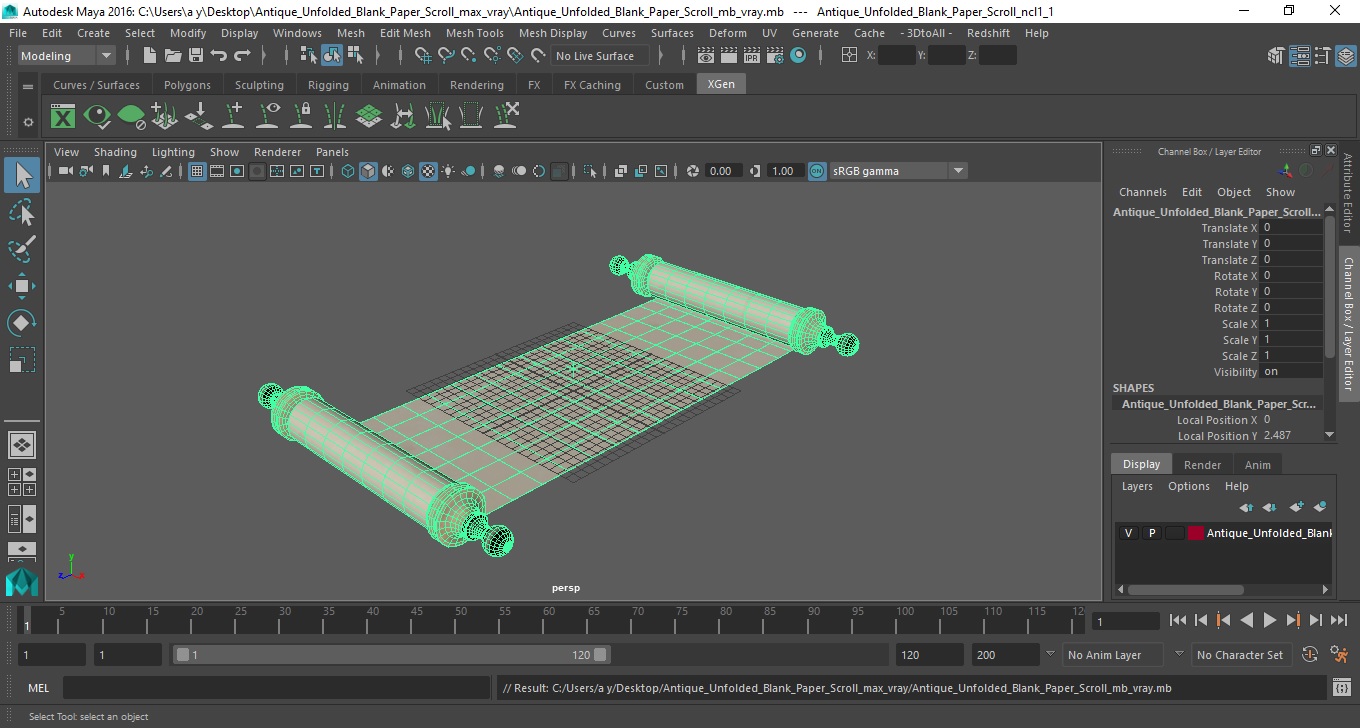Screen dimensions: 1360x728
Task: Toggle the V visibility box of the layer
Action: click(1128, 533)
